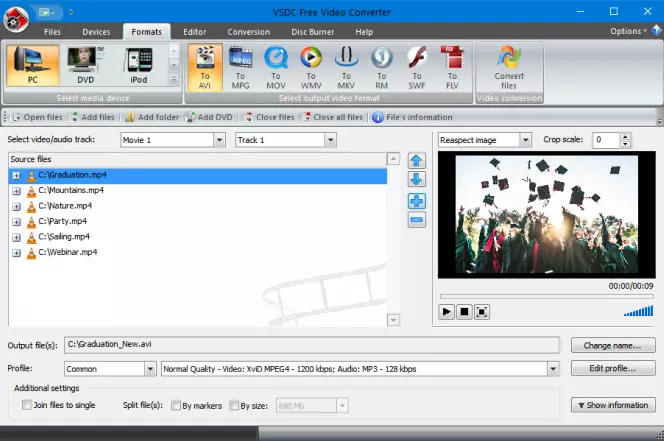
Task: Open the Help tab
Action: (x=364, y=32)
